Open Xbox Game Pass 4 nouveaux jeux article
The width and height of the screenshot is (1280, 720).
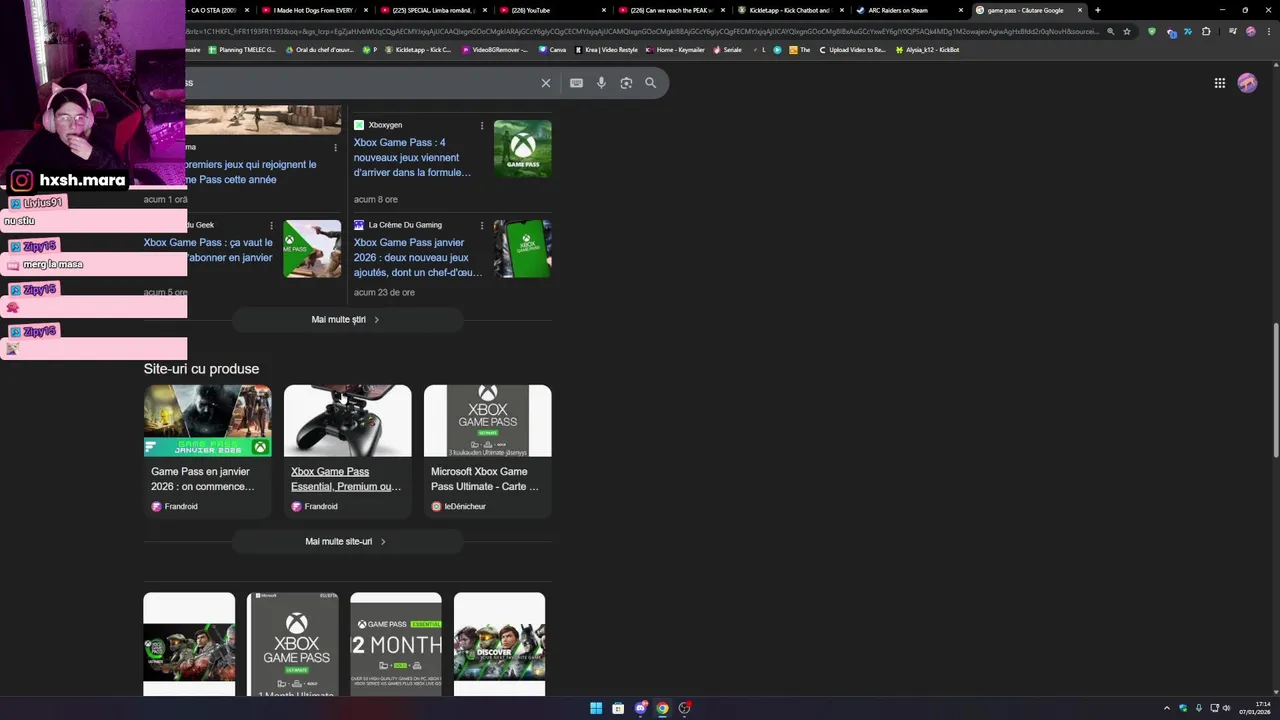(413, 157)
